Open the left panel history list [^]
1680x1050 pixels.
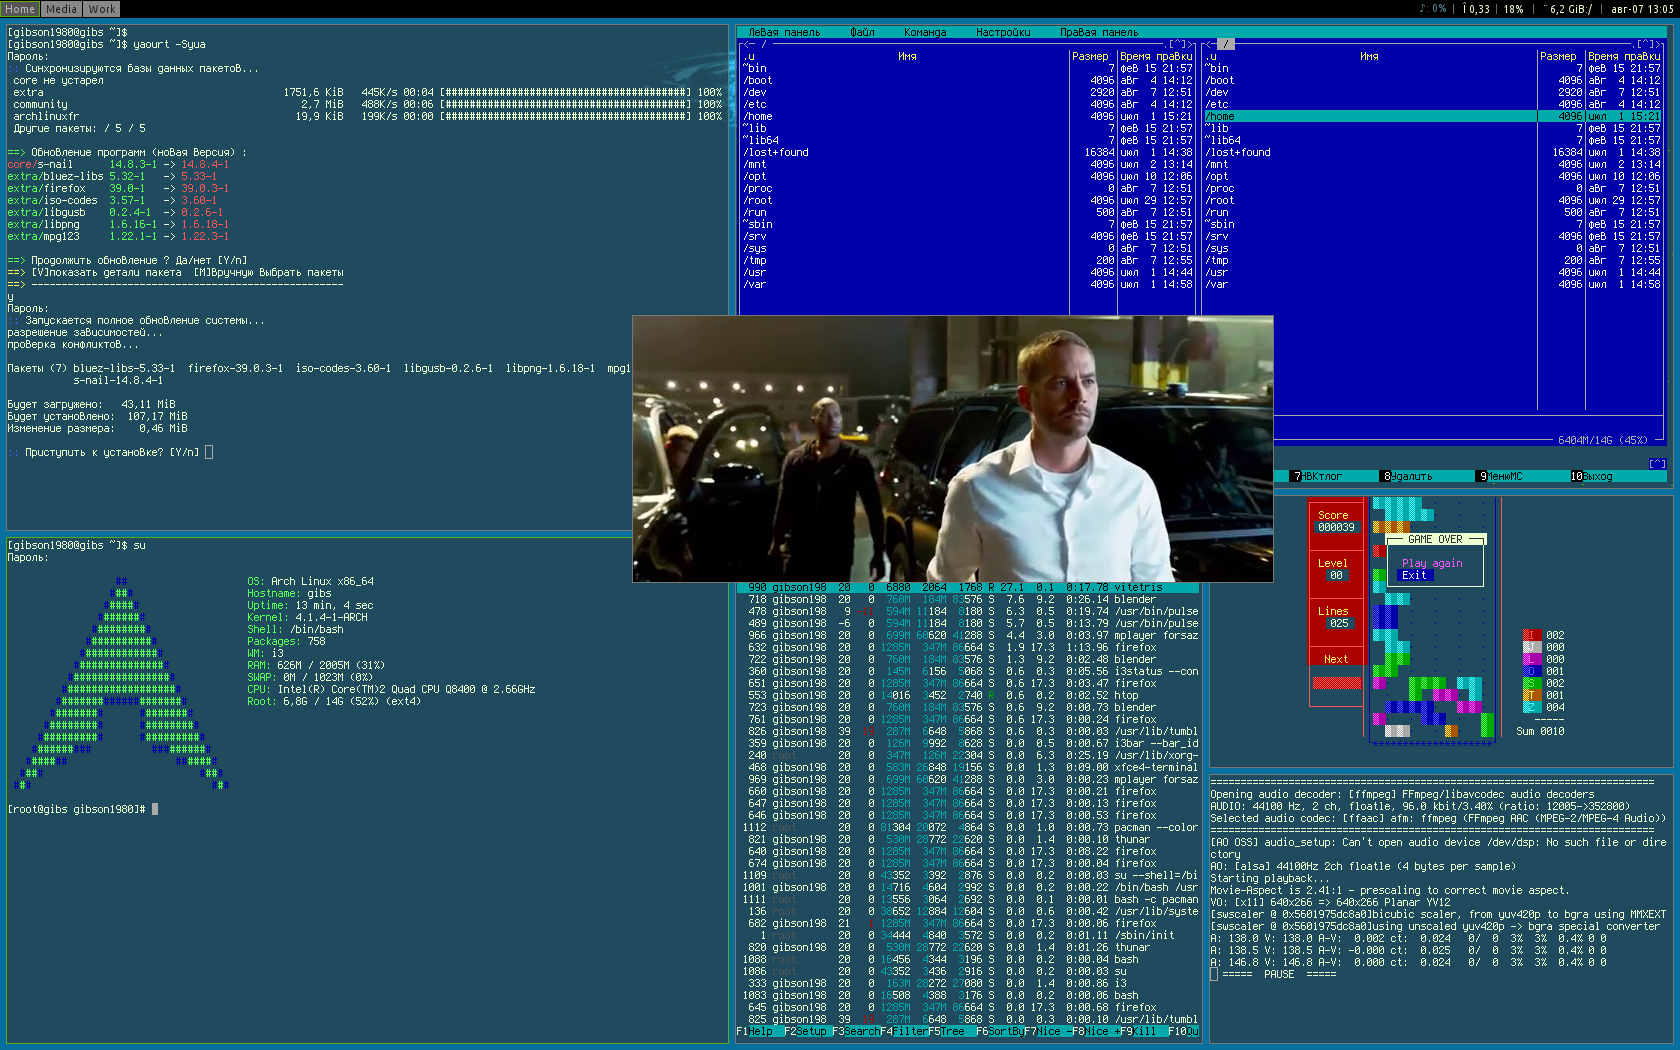point(1177,44)
